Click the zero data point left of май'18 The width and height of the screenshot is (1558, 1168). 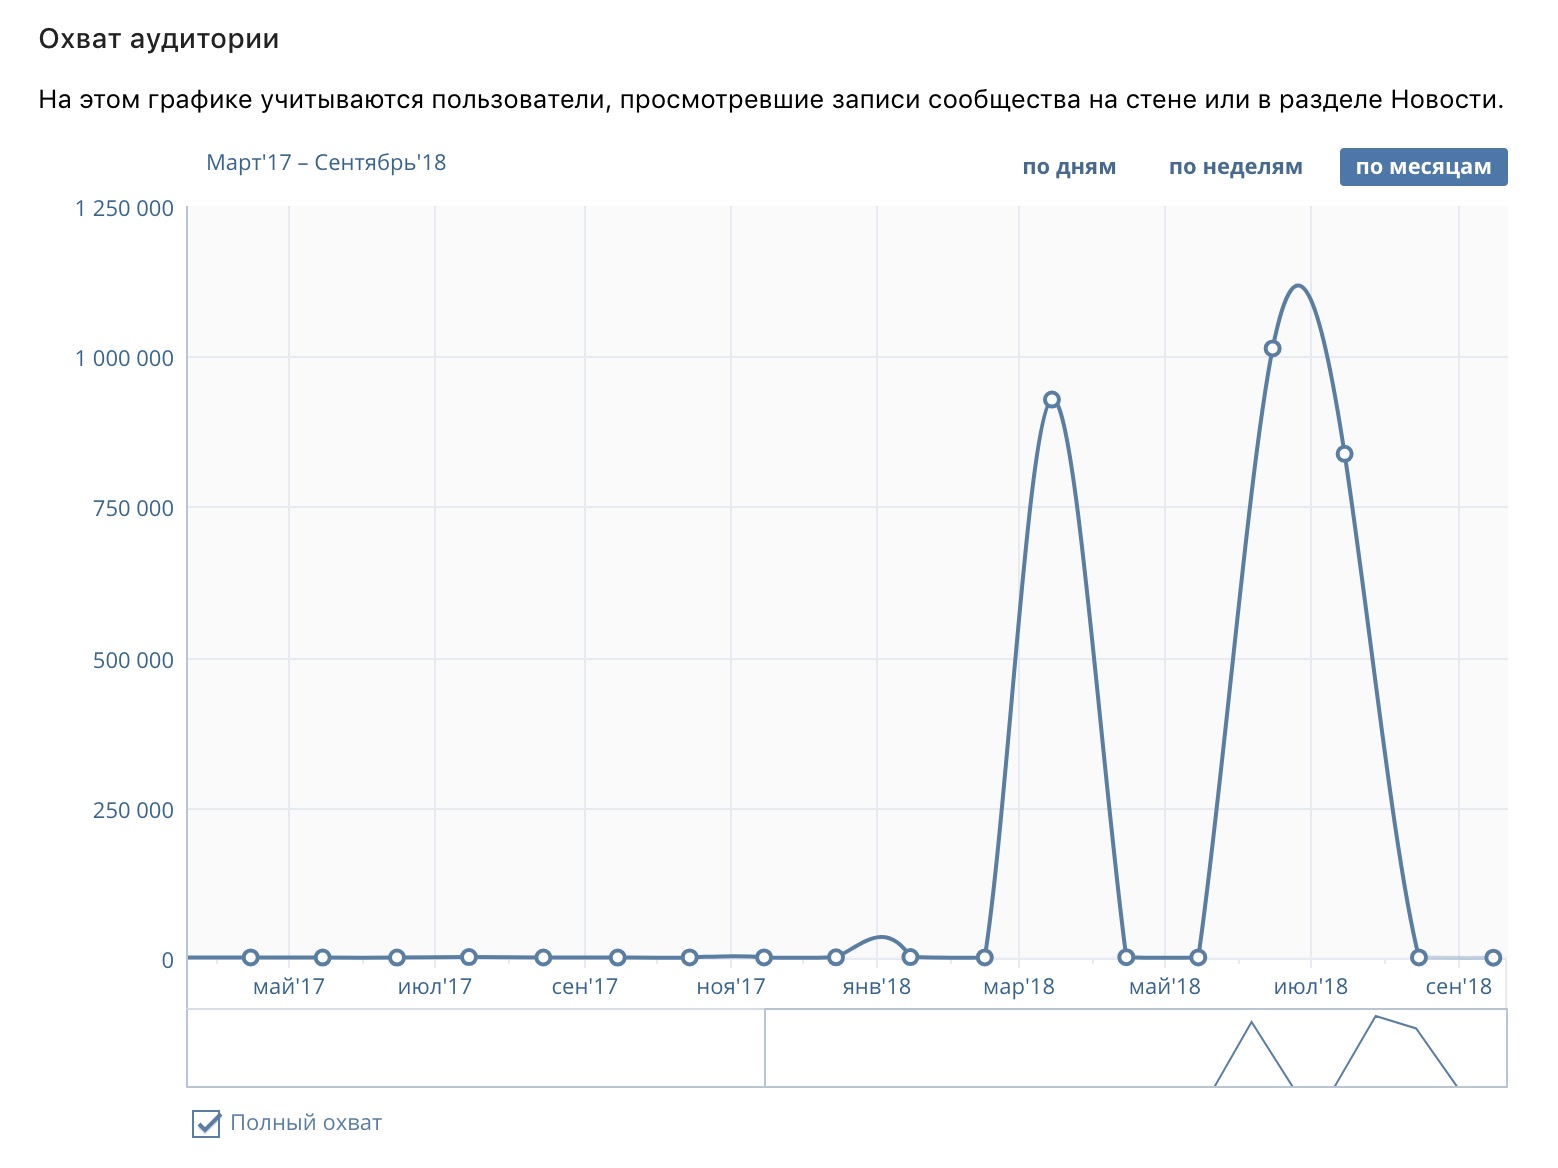pyautogui.click(x=1126, y=957)
